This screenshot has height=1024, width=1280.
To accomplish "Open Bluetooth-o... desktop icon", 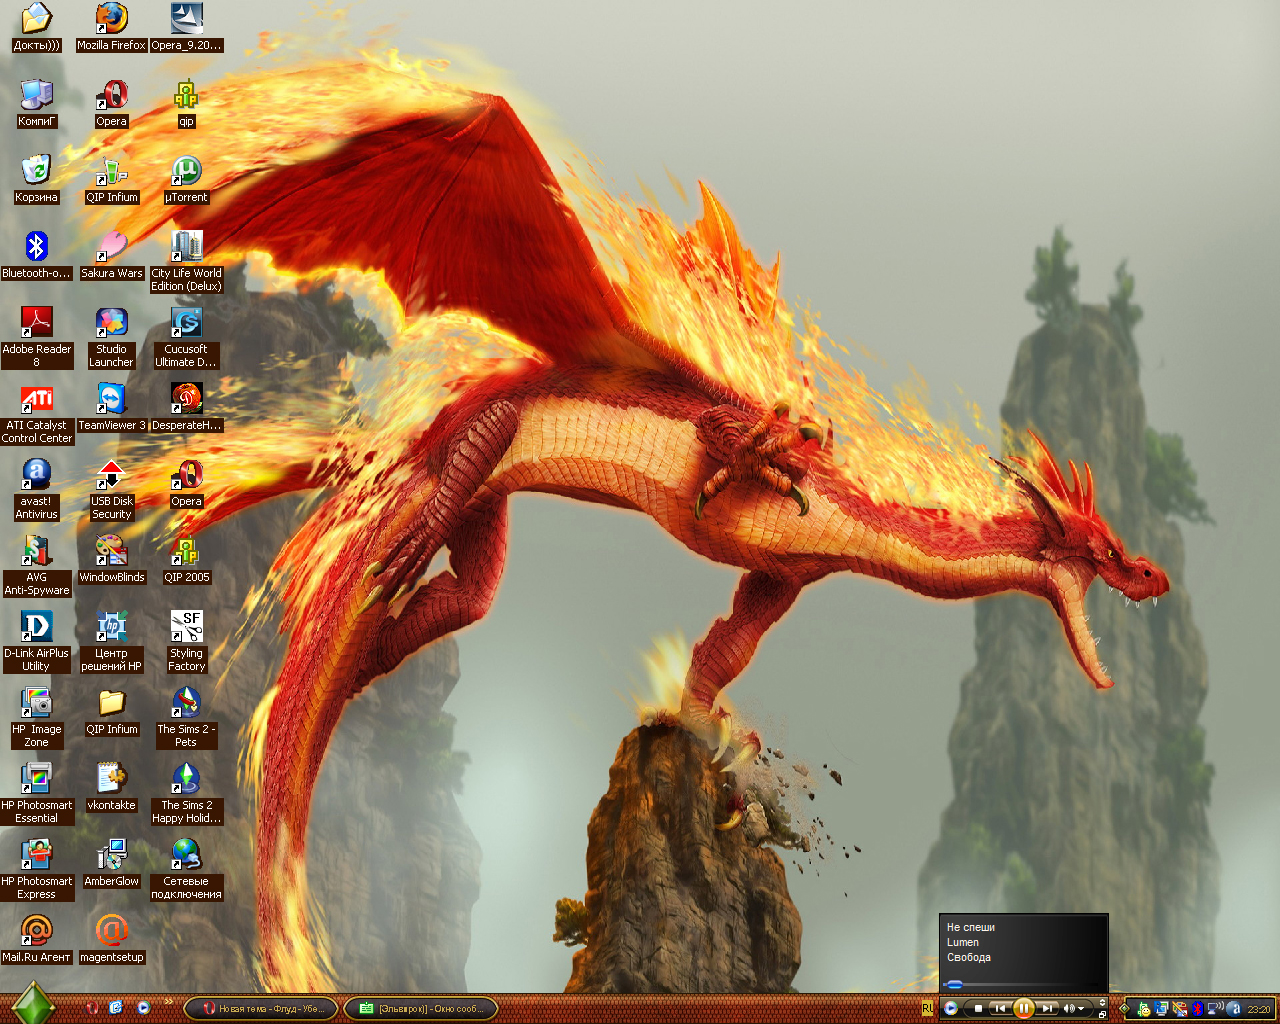I will (36, 256).
